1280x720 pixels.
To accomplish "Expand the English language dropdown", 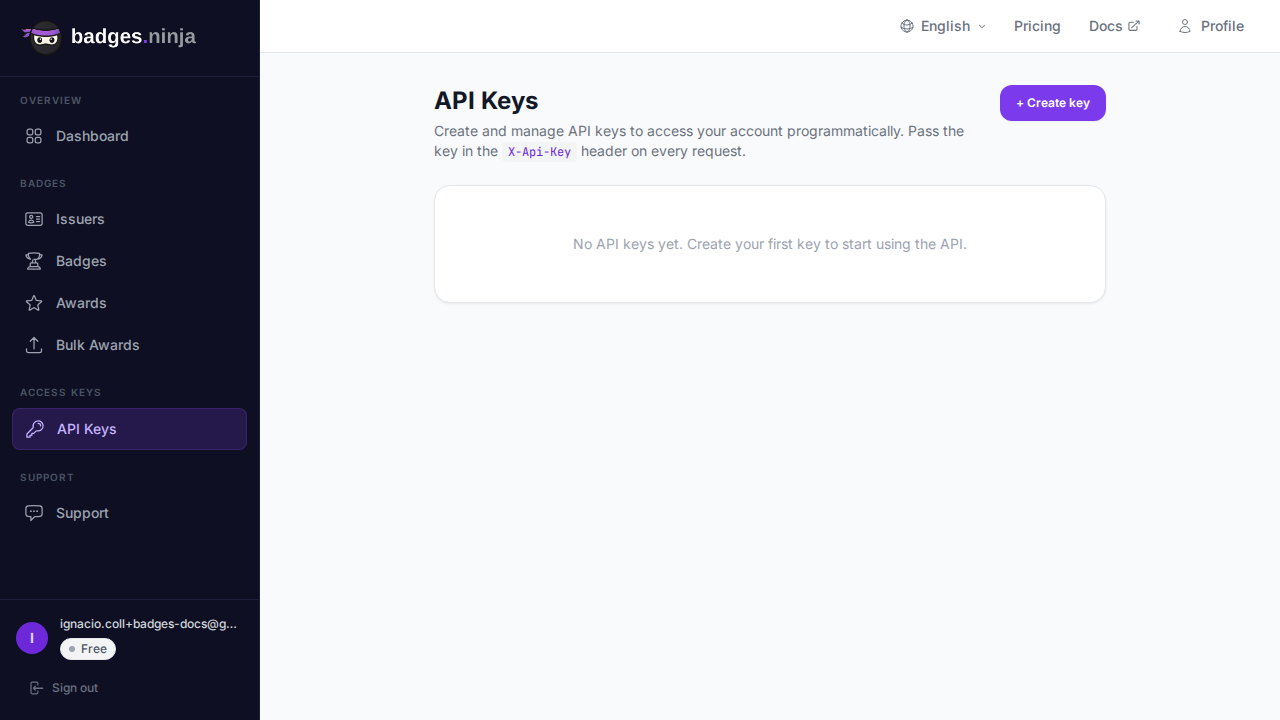I will coord(943,26).
